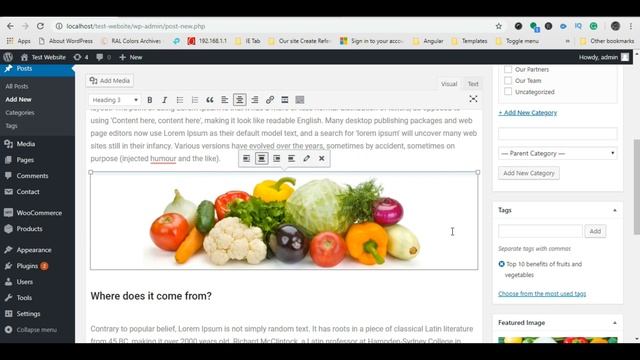
Task: Open the Plugins menu
Action: [27, 266]
